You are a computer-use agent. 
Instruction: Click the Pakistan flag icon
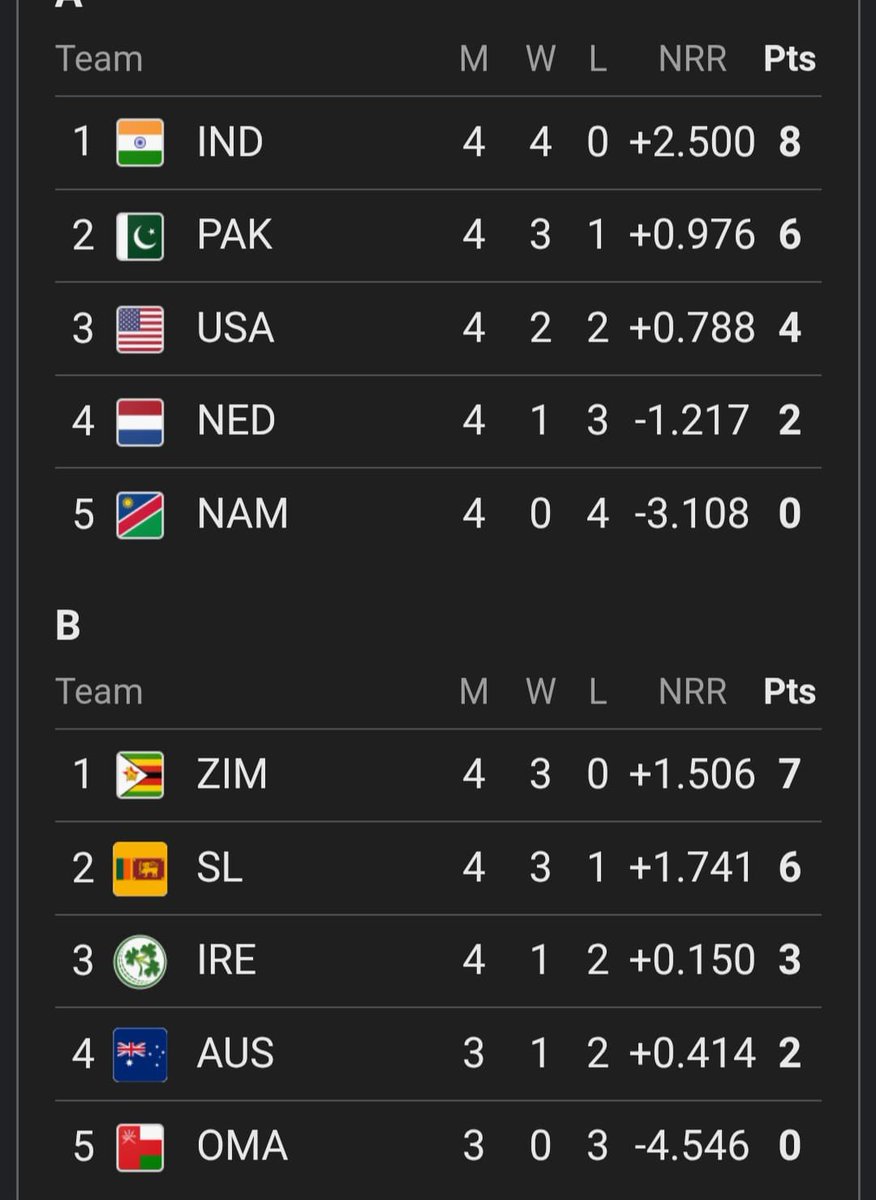(x=140, y=236)
